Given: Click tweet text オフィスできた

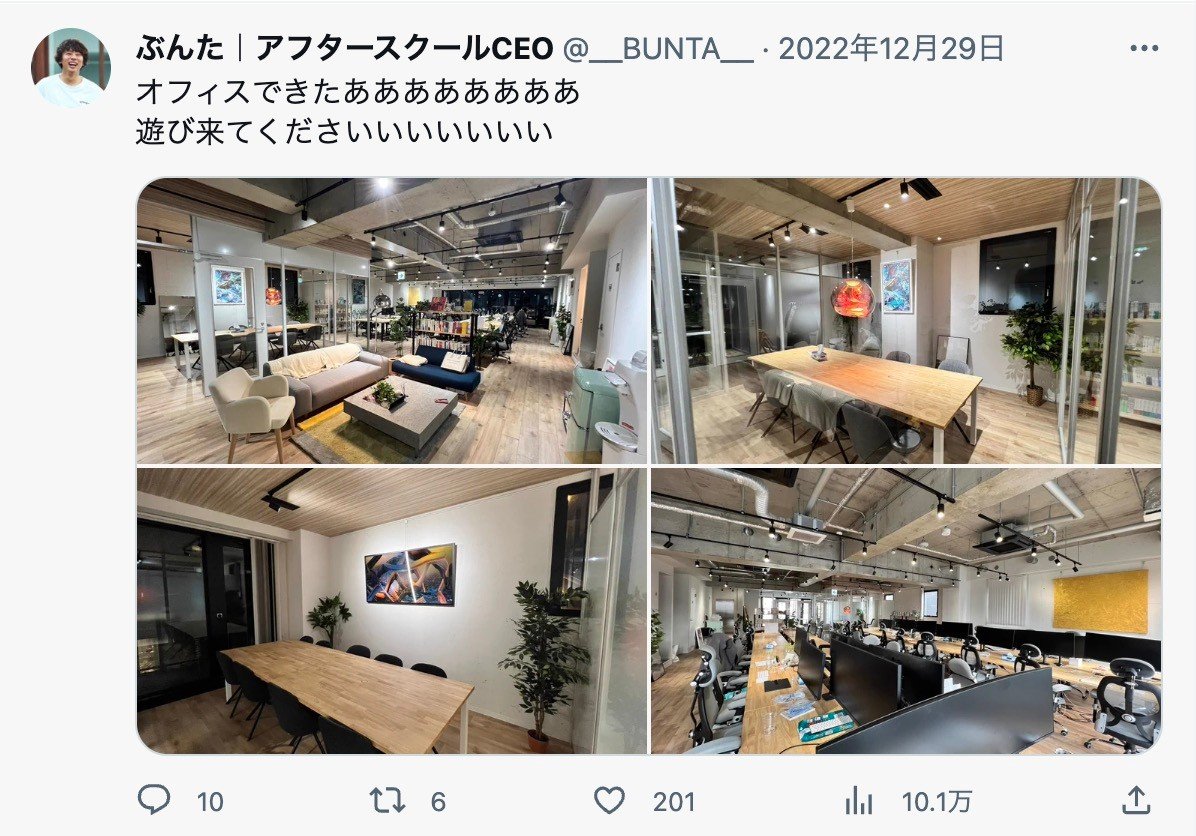Looking at the screenshot, I should point(238,92).
